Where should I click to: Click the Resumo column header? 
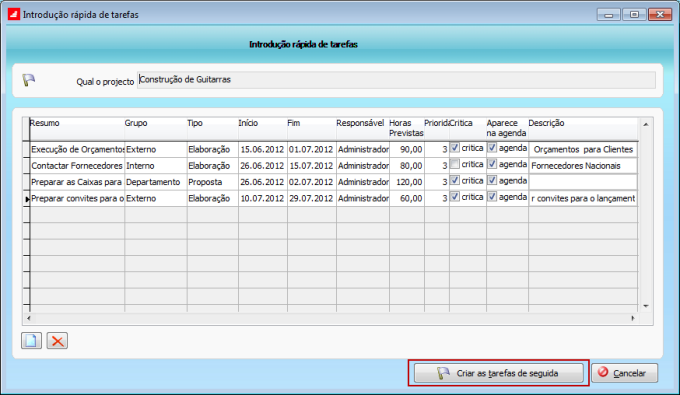click(77, 128)
